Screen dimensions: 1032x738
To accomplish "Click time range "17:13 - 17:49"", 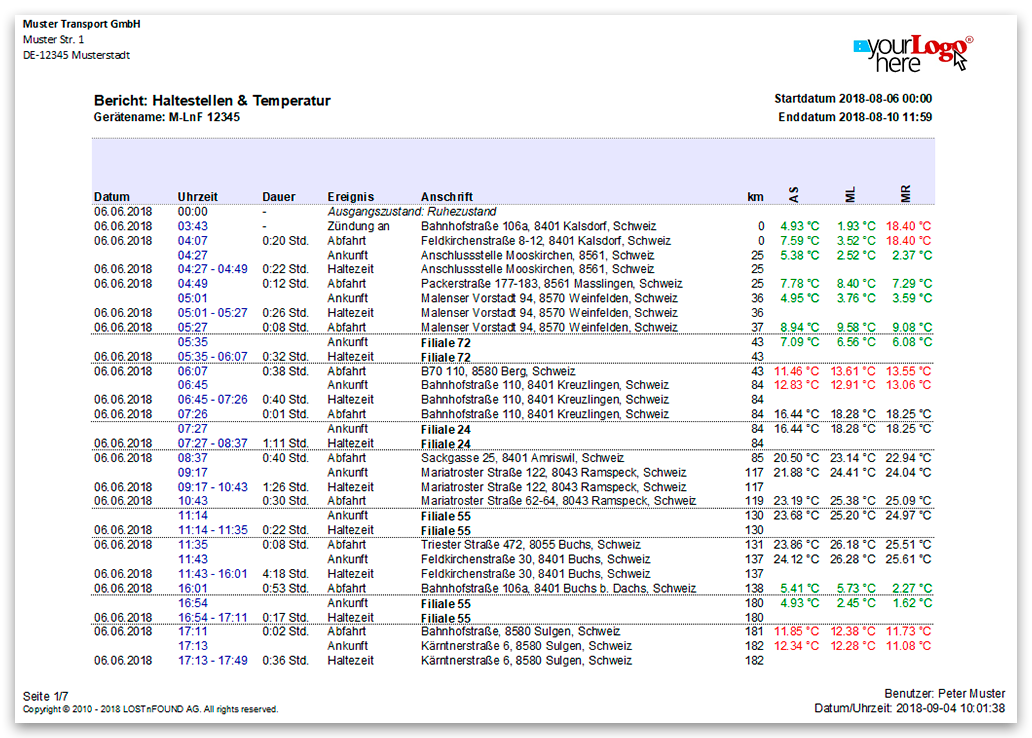I will coord(213,660).
